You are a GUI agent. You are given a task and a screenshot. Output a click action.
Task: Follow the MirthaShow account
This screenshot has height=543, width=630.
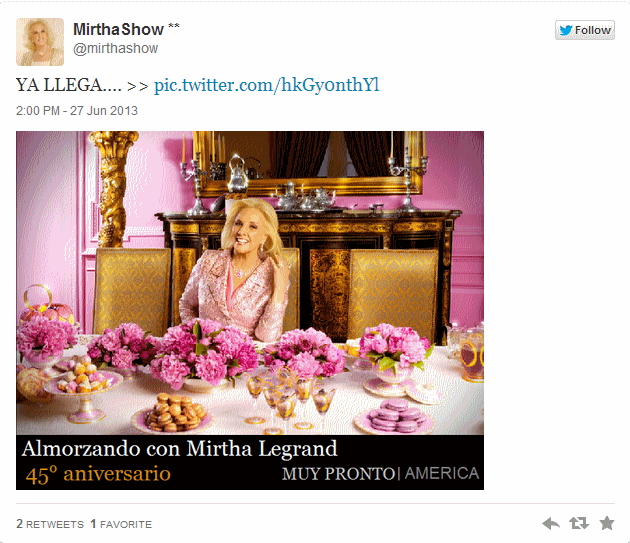click(x=585, y=30)
